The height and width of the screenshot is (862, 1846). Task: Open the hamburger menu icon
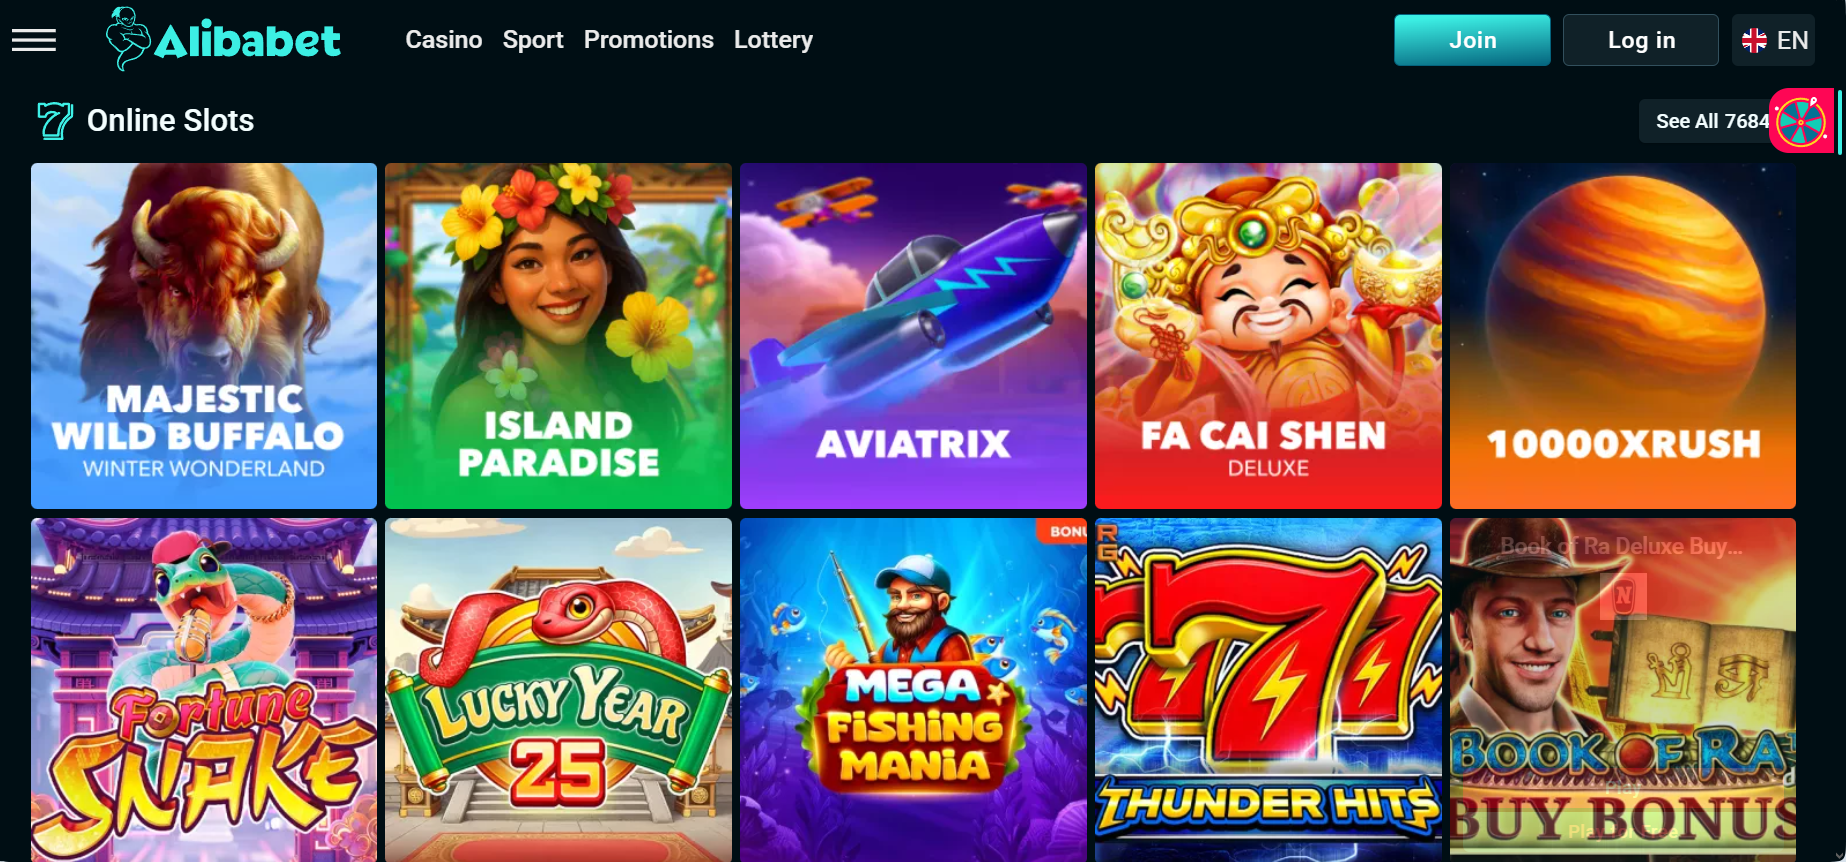pyautogui.click(x=34, y=40)
